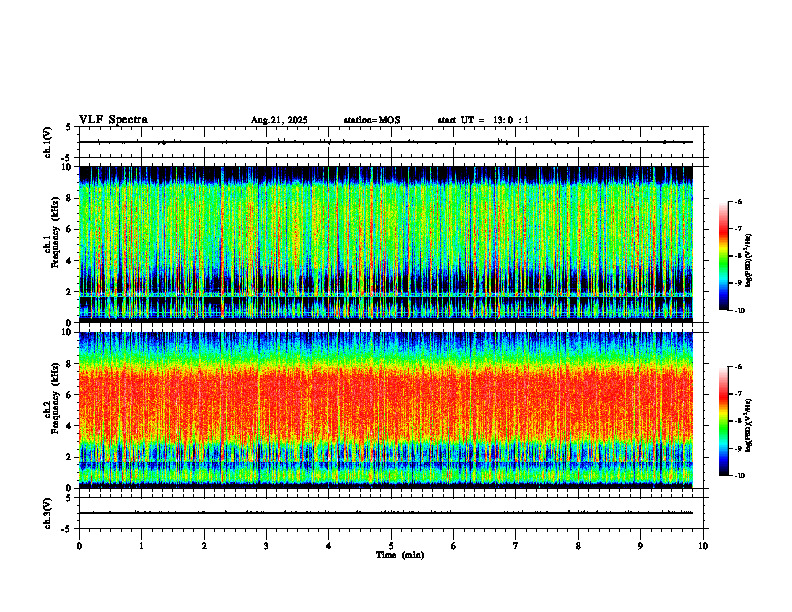
Task: Click the "-5" volt tick on ch.1(V) axis
Action: tap(66, 158)
